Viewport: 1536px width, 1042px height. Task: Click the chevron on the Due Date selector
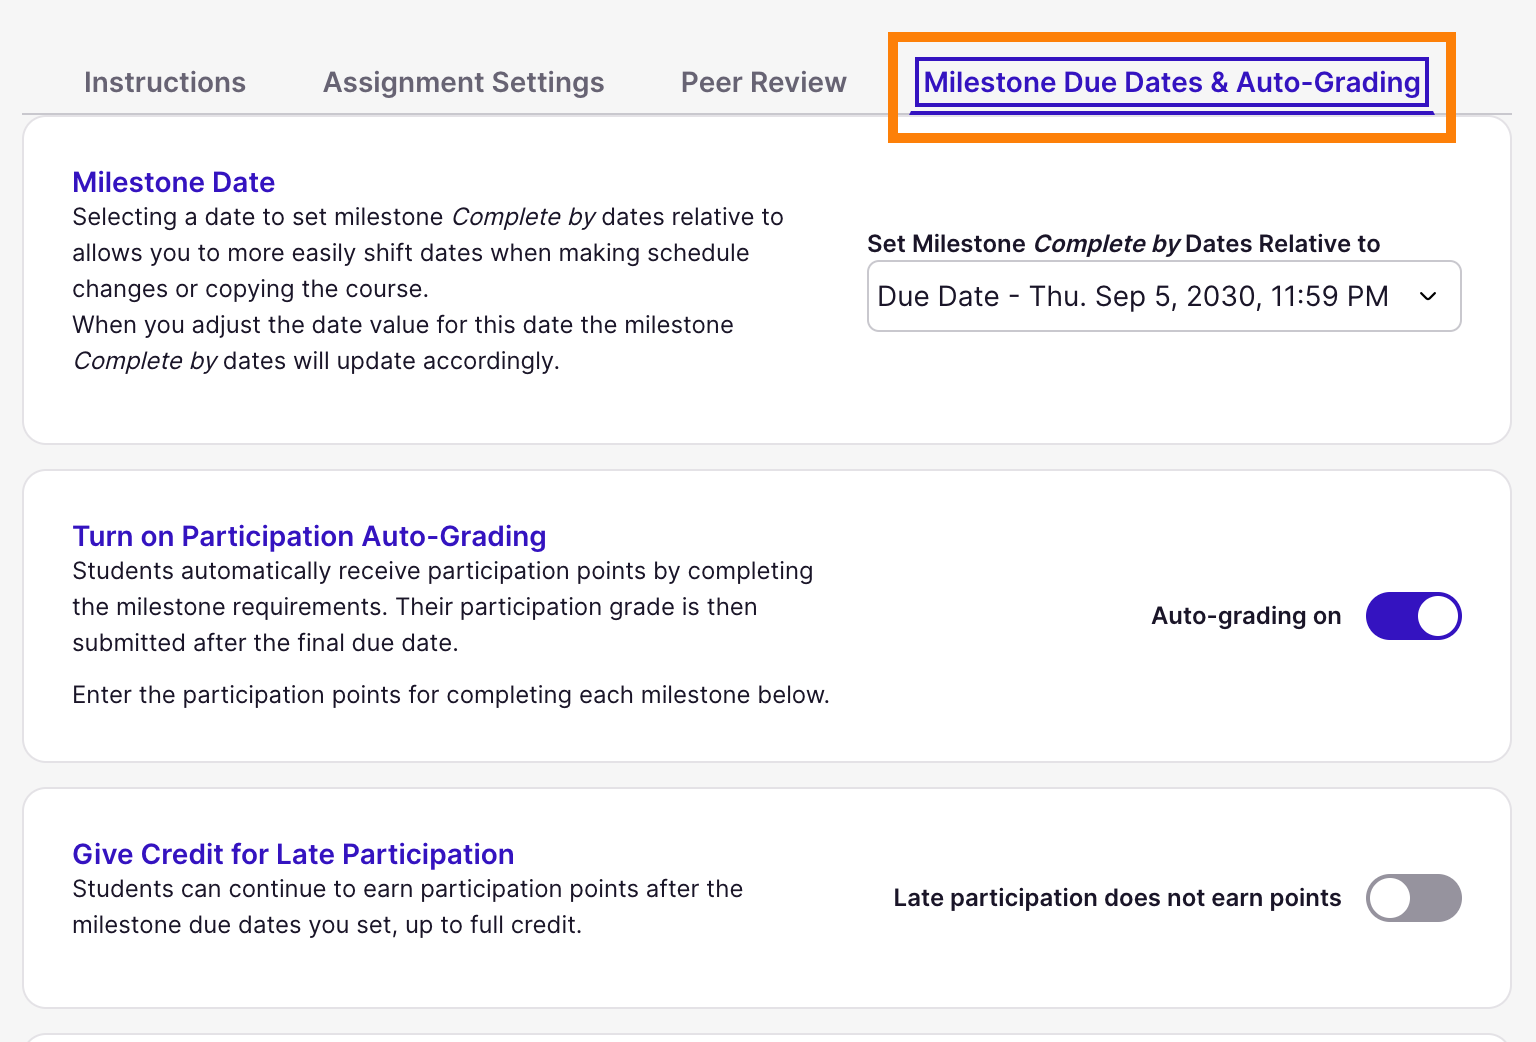(x=1428, y=296)
